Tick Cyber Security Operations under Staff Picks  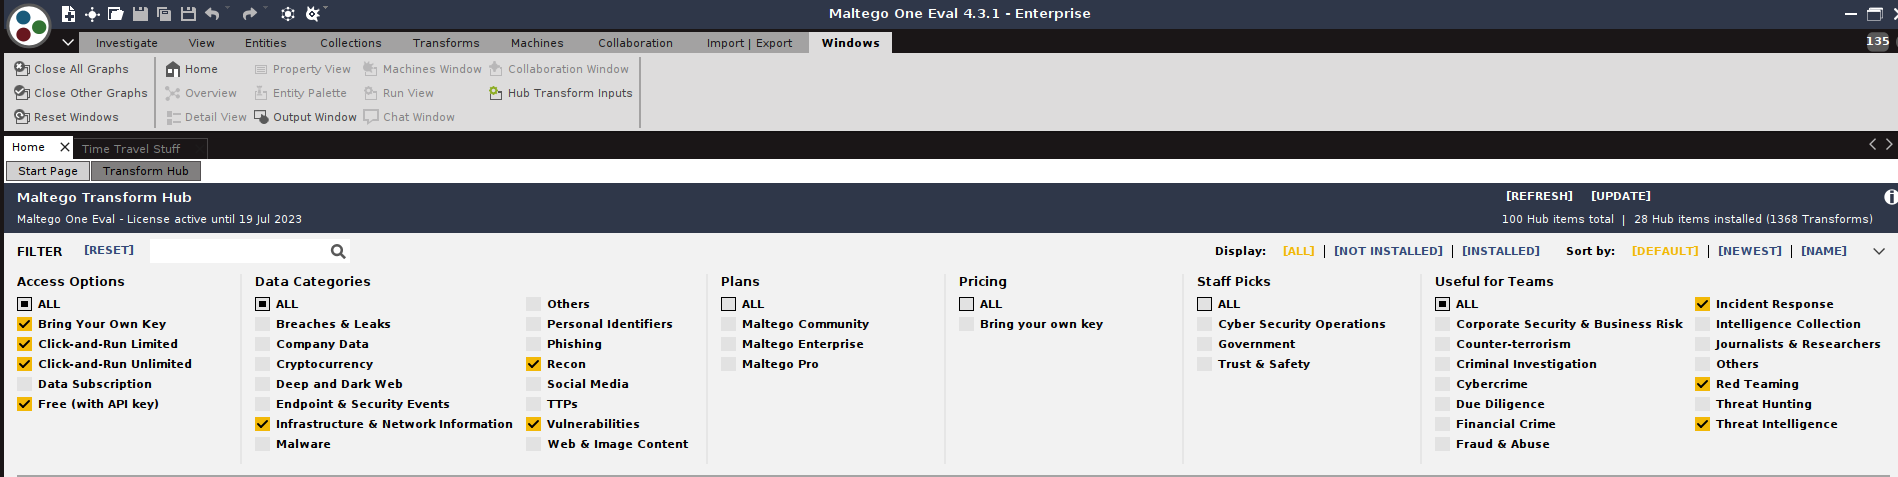1205,324
